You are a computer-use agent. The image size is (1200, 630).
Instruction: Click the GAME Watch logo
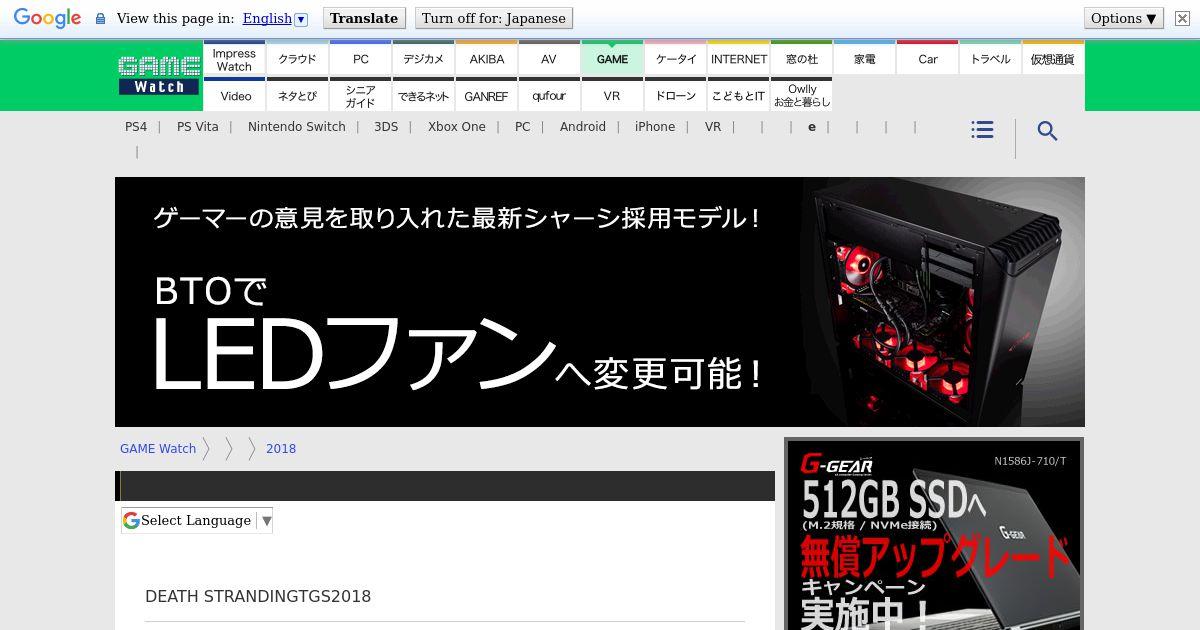pos(159,76)
